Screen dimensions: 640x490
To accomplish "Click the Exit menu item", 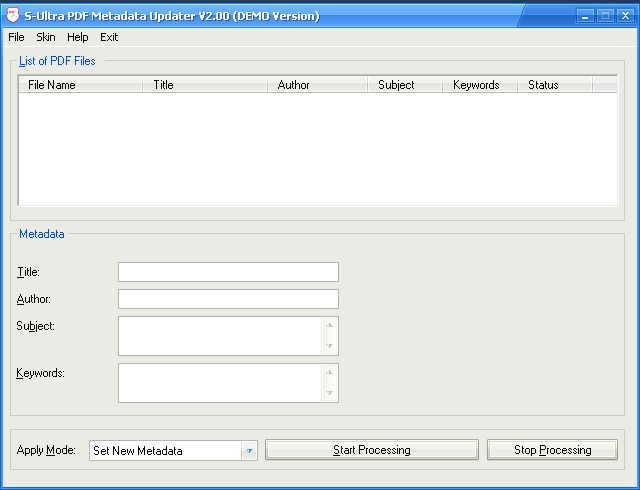I will 109,37.
